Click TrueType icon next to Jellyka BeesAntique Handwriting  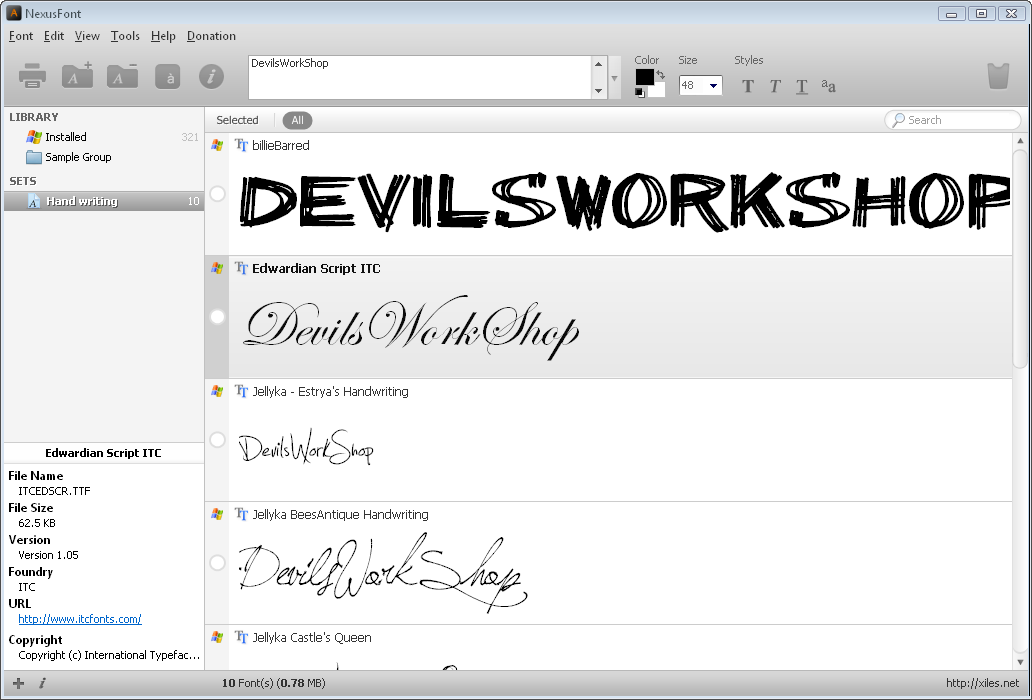(x=242, y=514)
